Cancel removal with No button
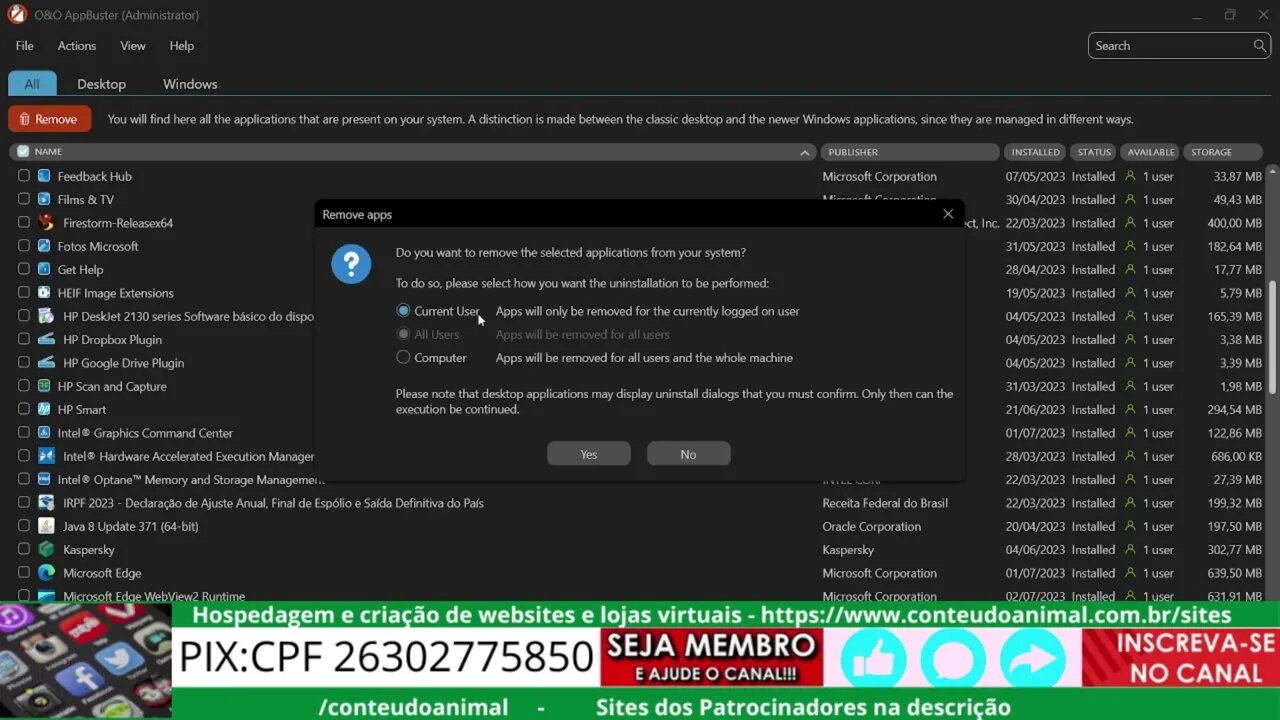This screenshot has height=720, width=1280. point(688,454)
